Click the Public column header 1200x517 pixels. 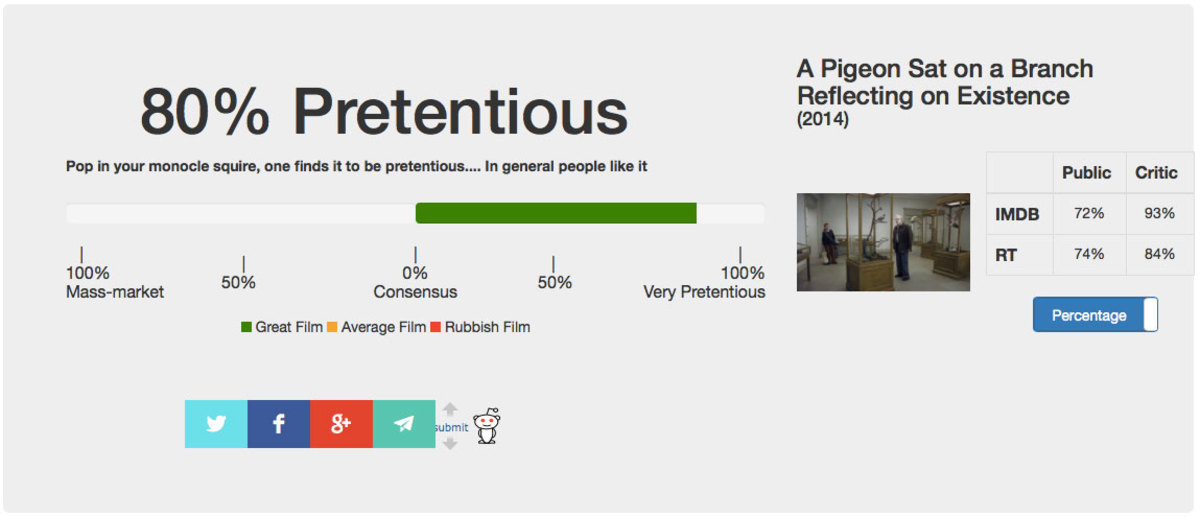(x=1086, y=172)
